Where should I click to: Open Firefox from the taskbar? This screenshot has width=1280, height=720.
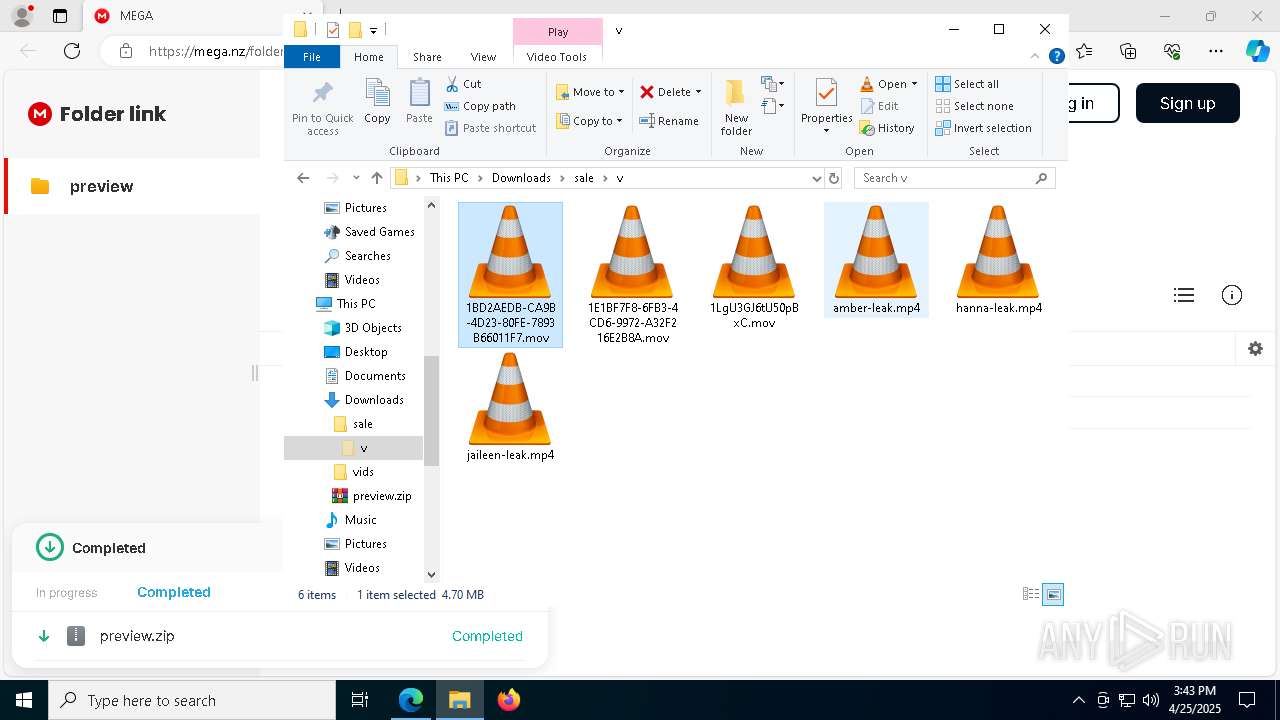click(508, 700)
